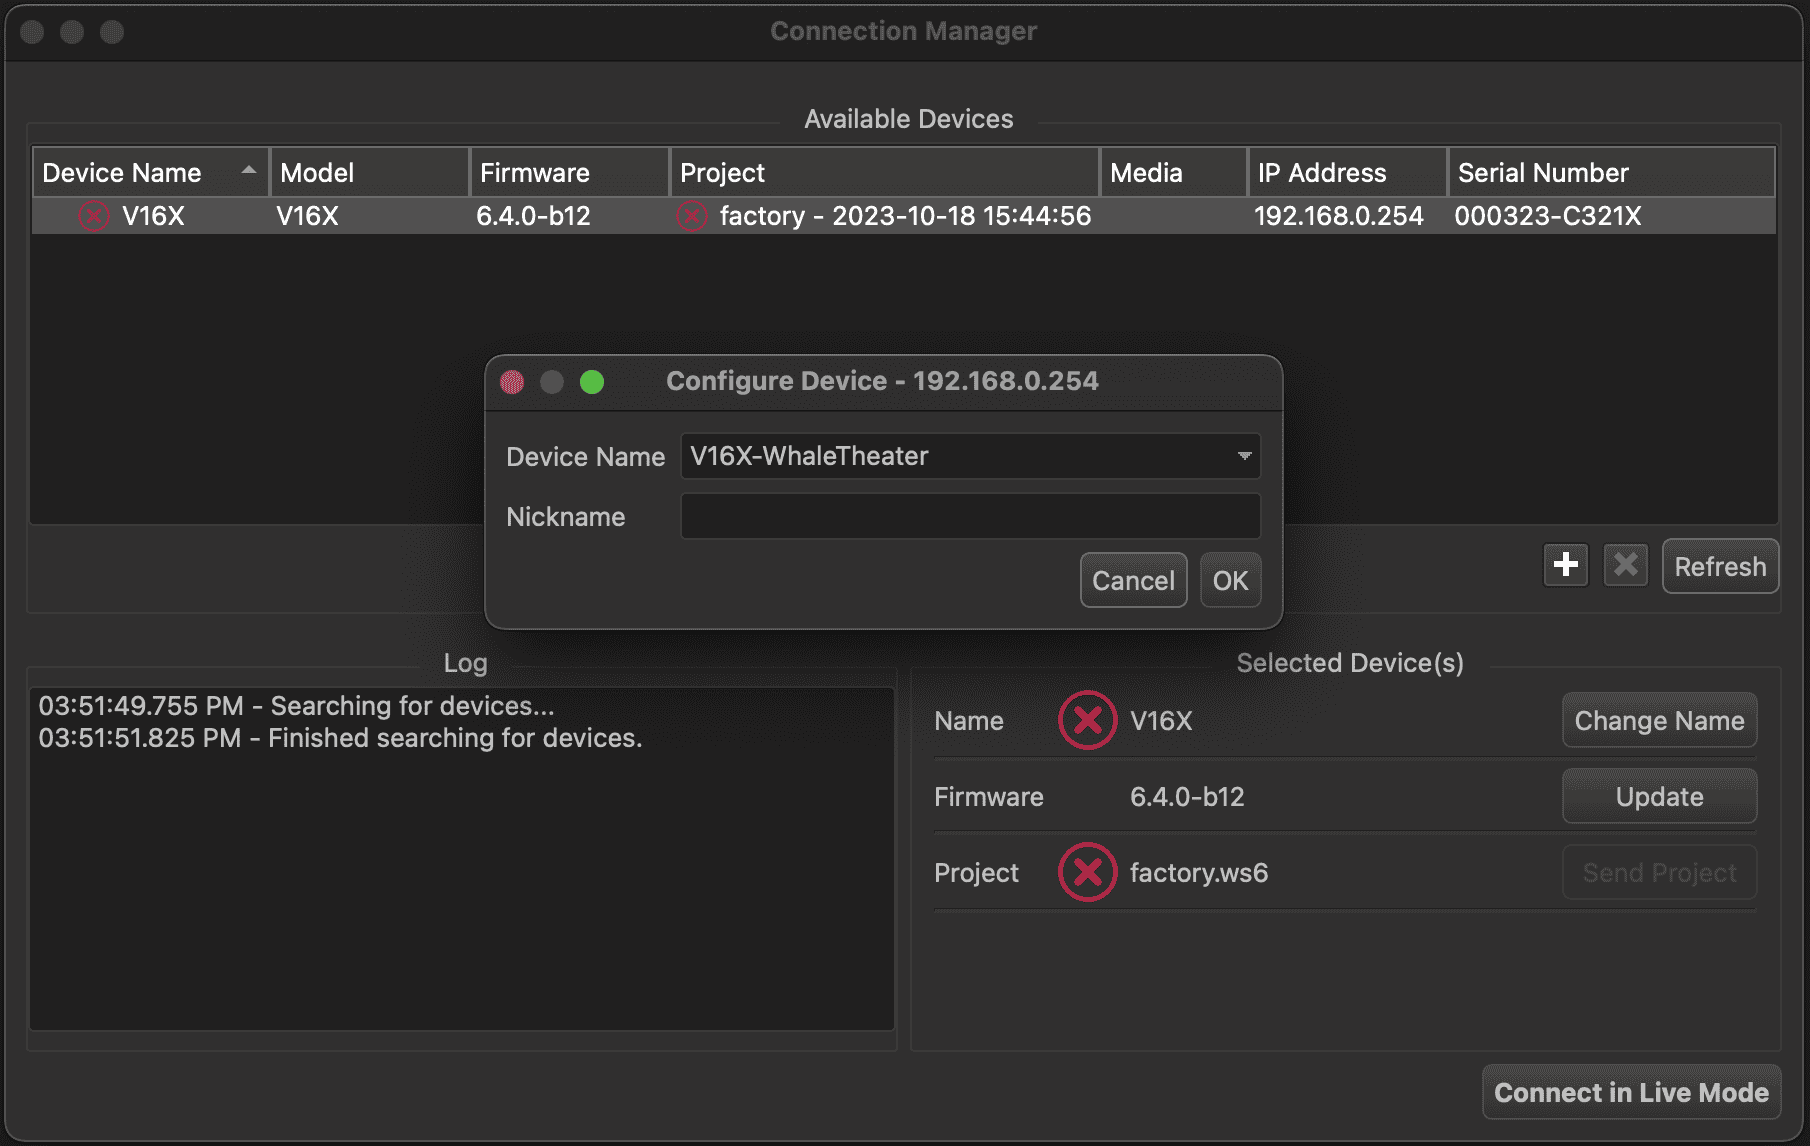Click the Change Name button
Viewport: 1810px width, 1146px height.
coord(1658,720)
